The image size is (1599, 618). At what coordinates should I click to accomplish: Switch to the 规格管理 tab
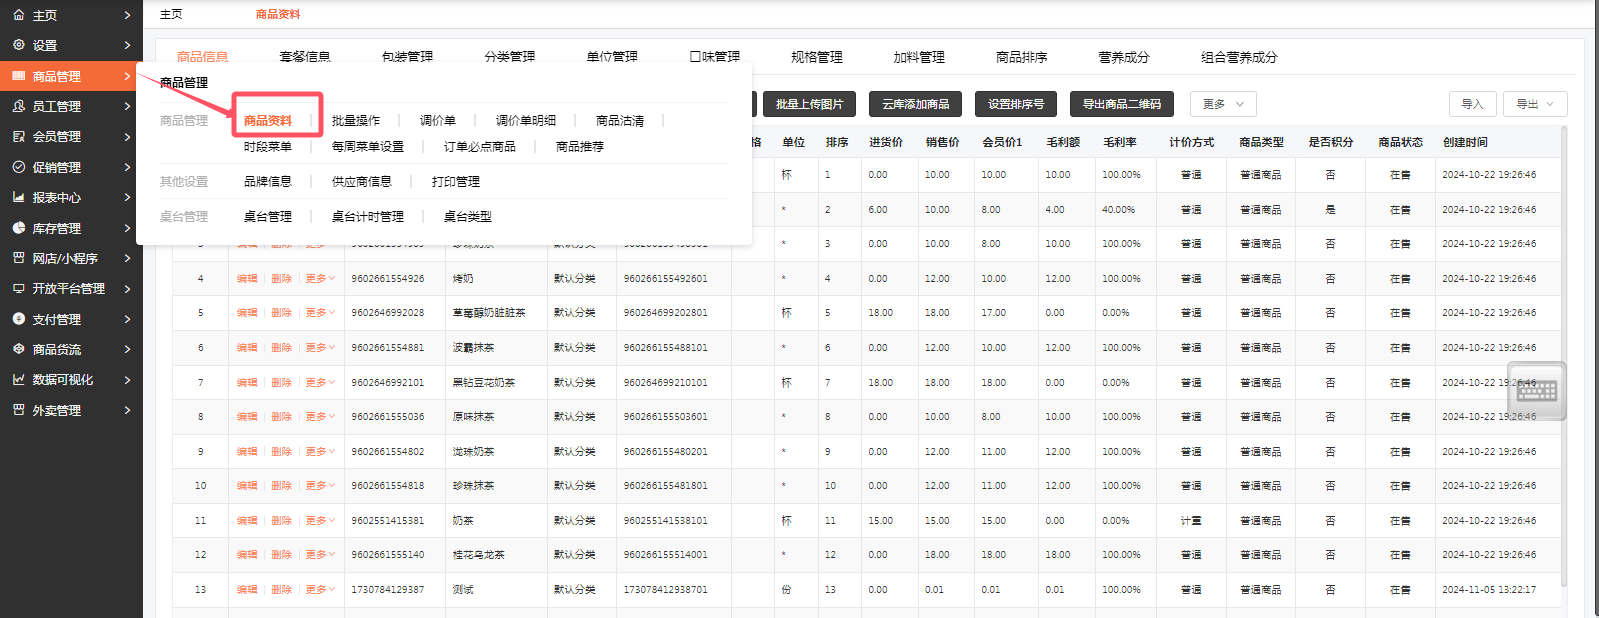[x=816, y=57]
